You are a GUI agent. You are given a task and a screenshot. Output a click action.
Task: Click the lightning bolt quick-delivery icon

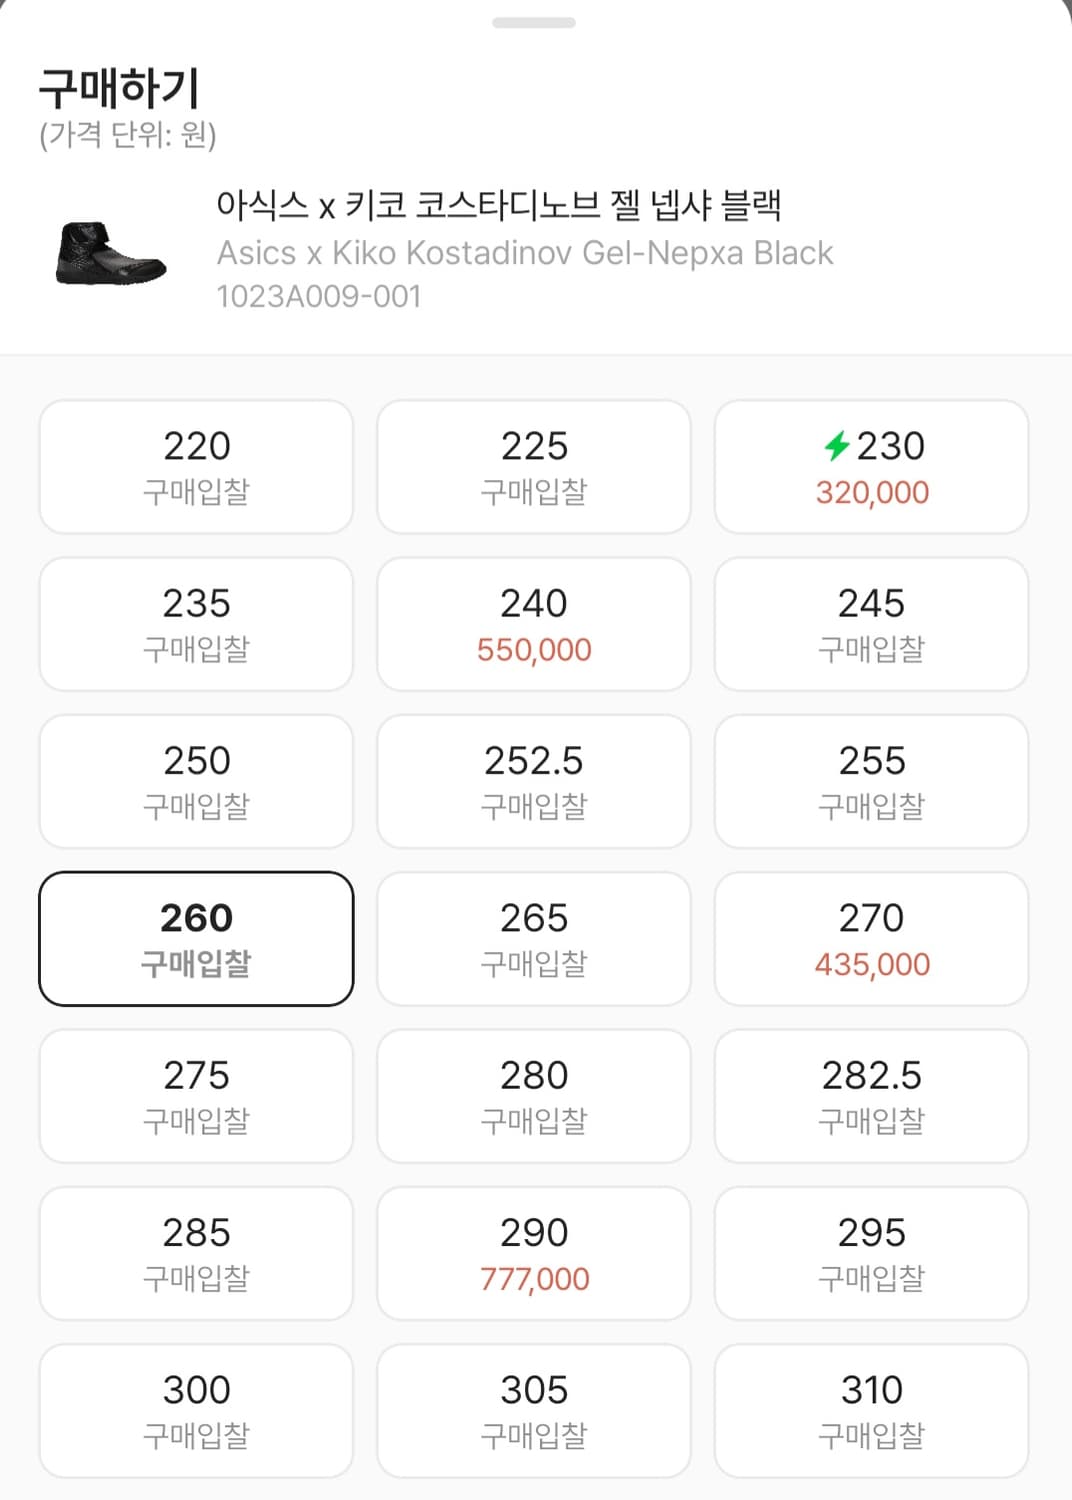836,446
